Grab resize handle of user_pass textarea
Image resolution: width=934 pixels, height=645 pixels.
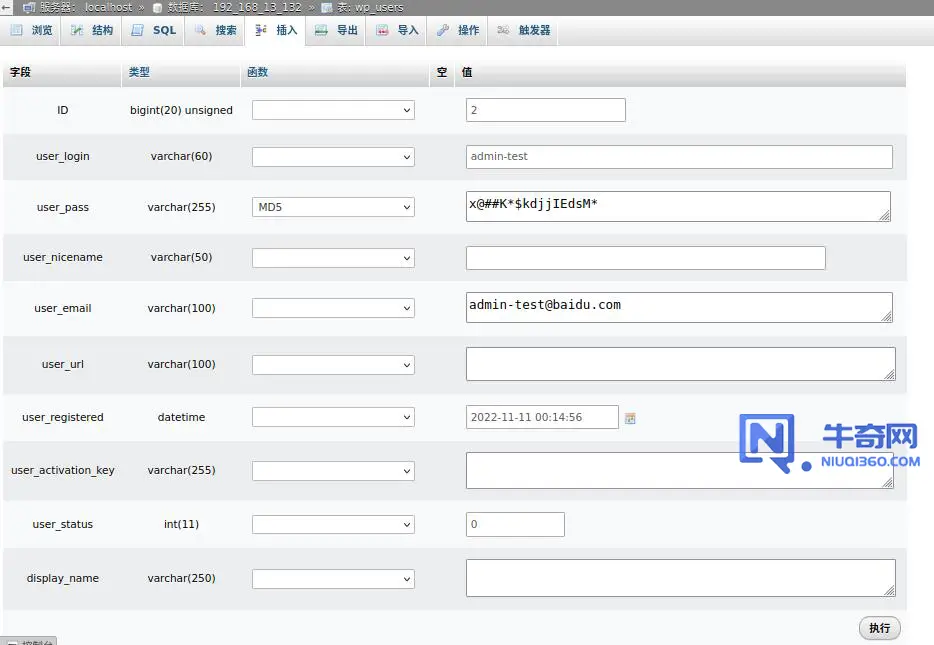point(885,216)
